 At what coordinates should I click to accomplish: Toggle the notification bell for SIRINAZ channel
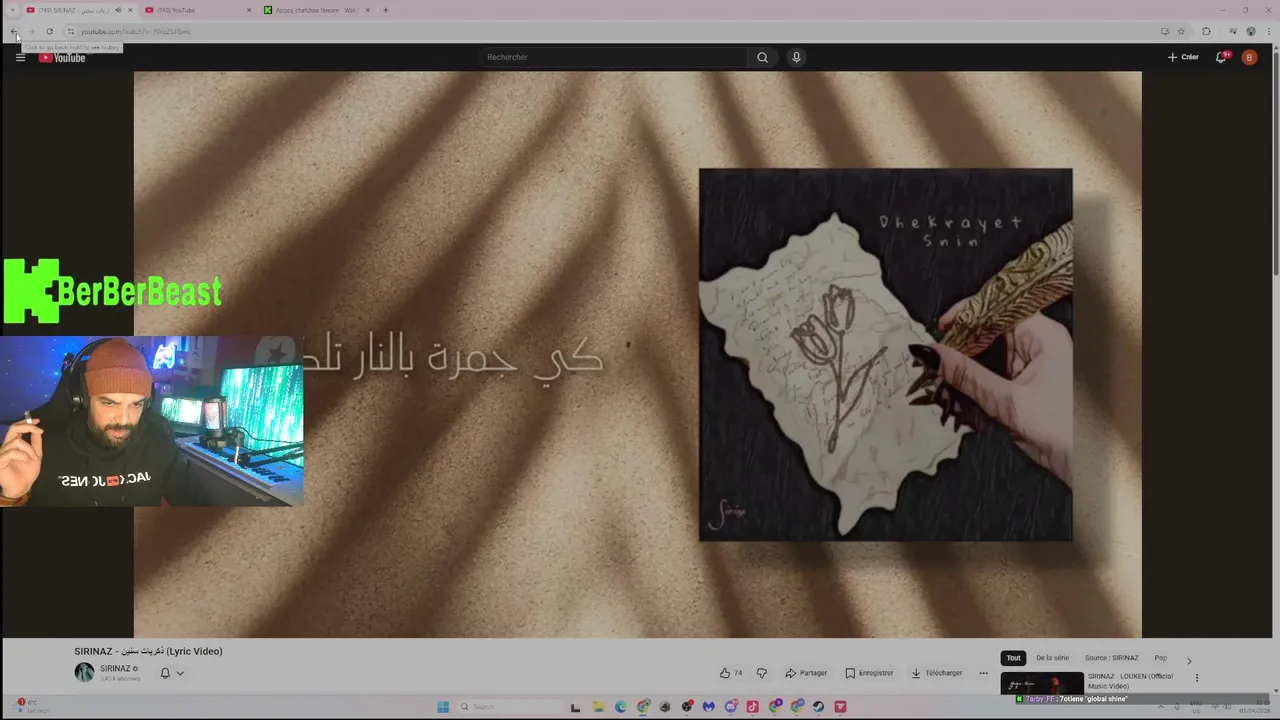(165, 673)
